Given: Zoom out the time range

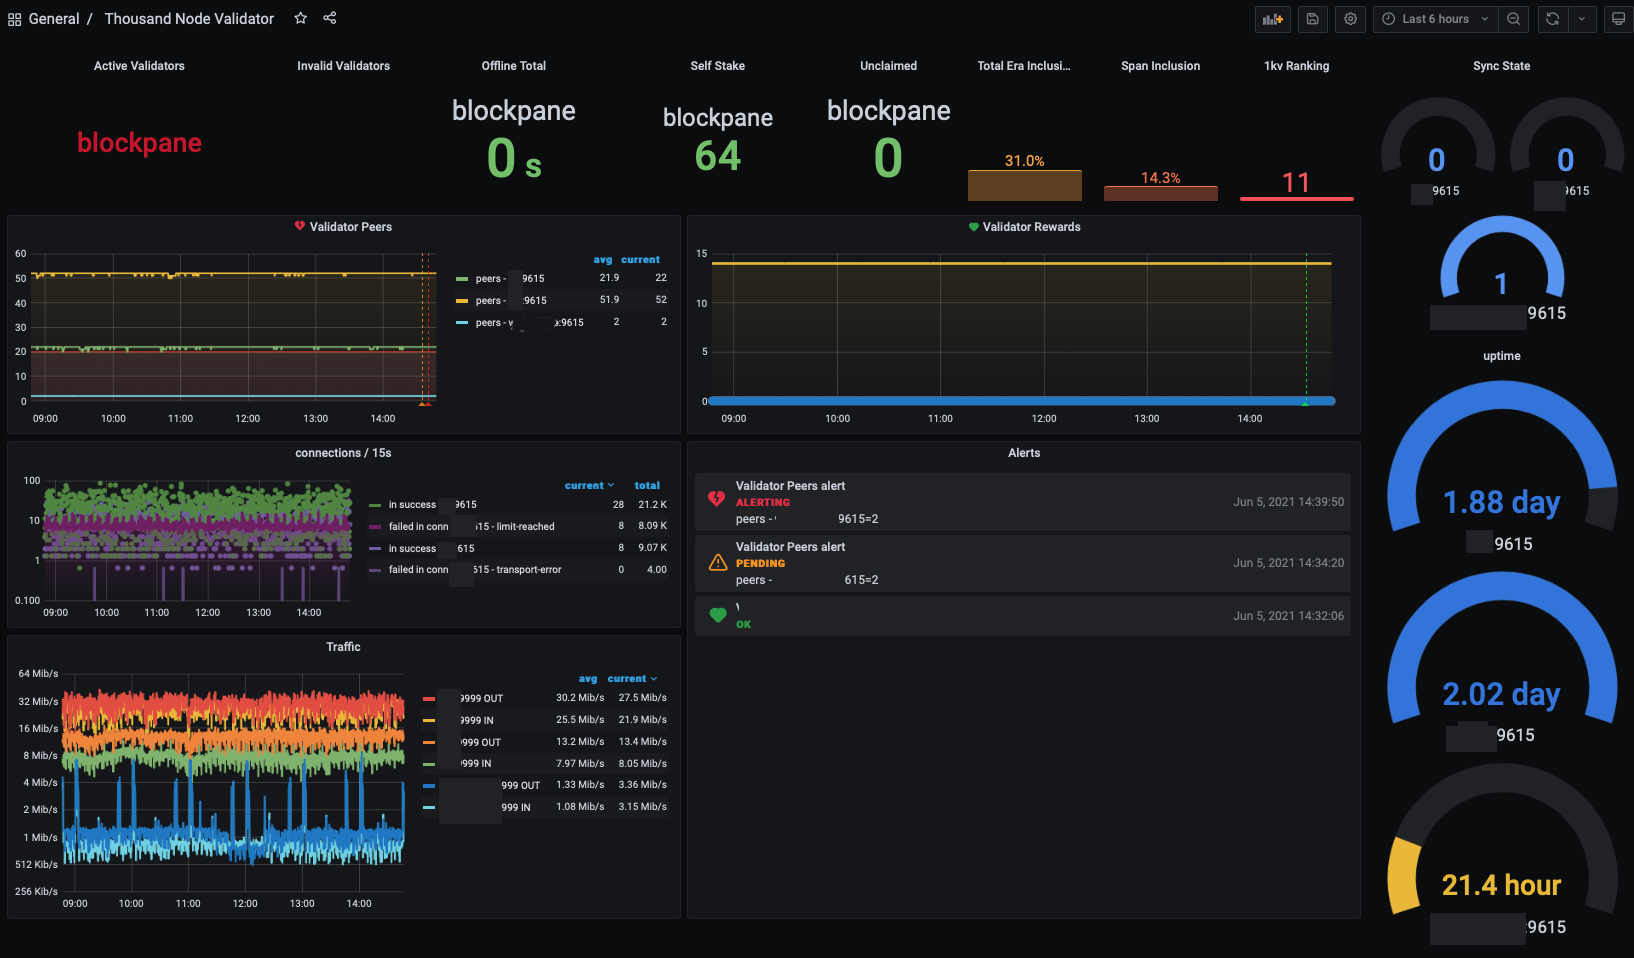Looking at the screenshot, I should [1514, 19].
